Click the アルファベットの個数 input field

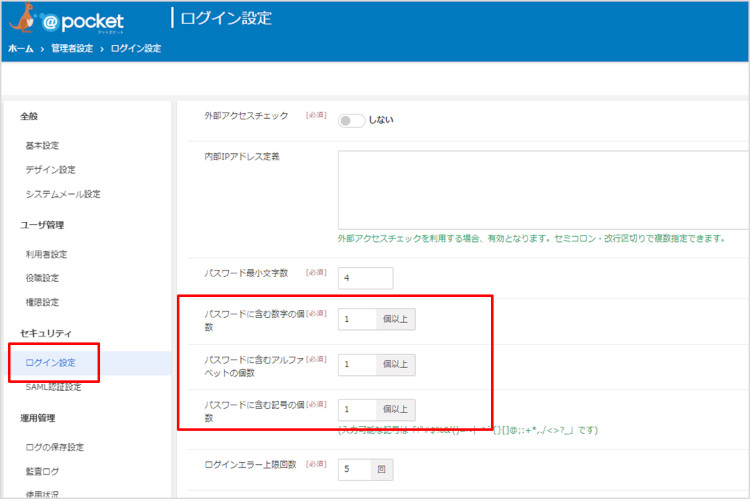pos(357,365)
